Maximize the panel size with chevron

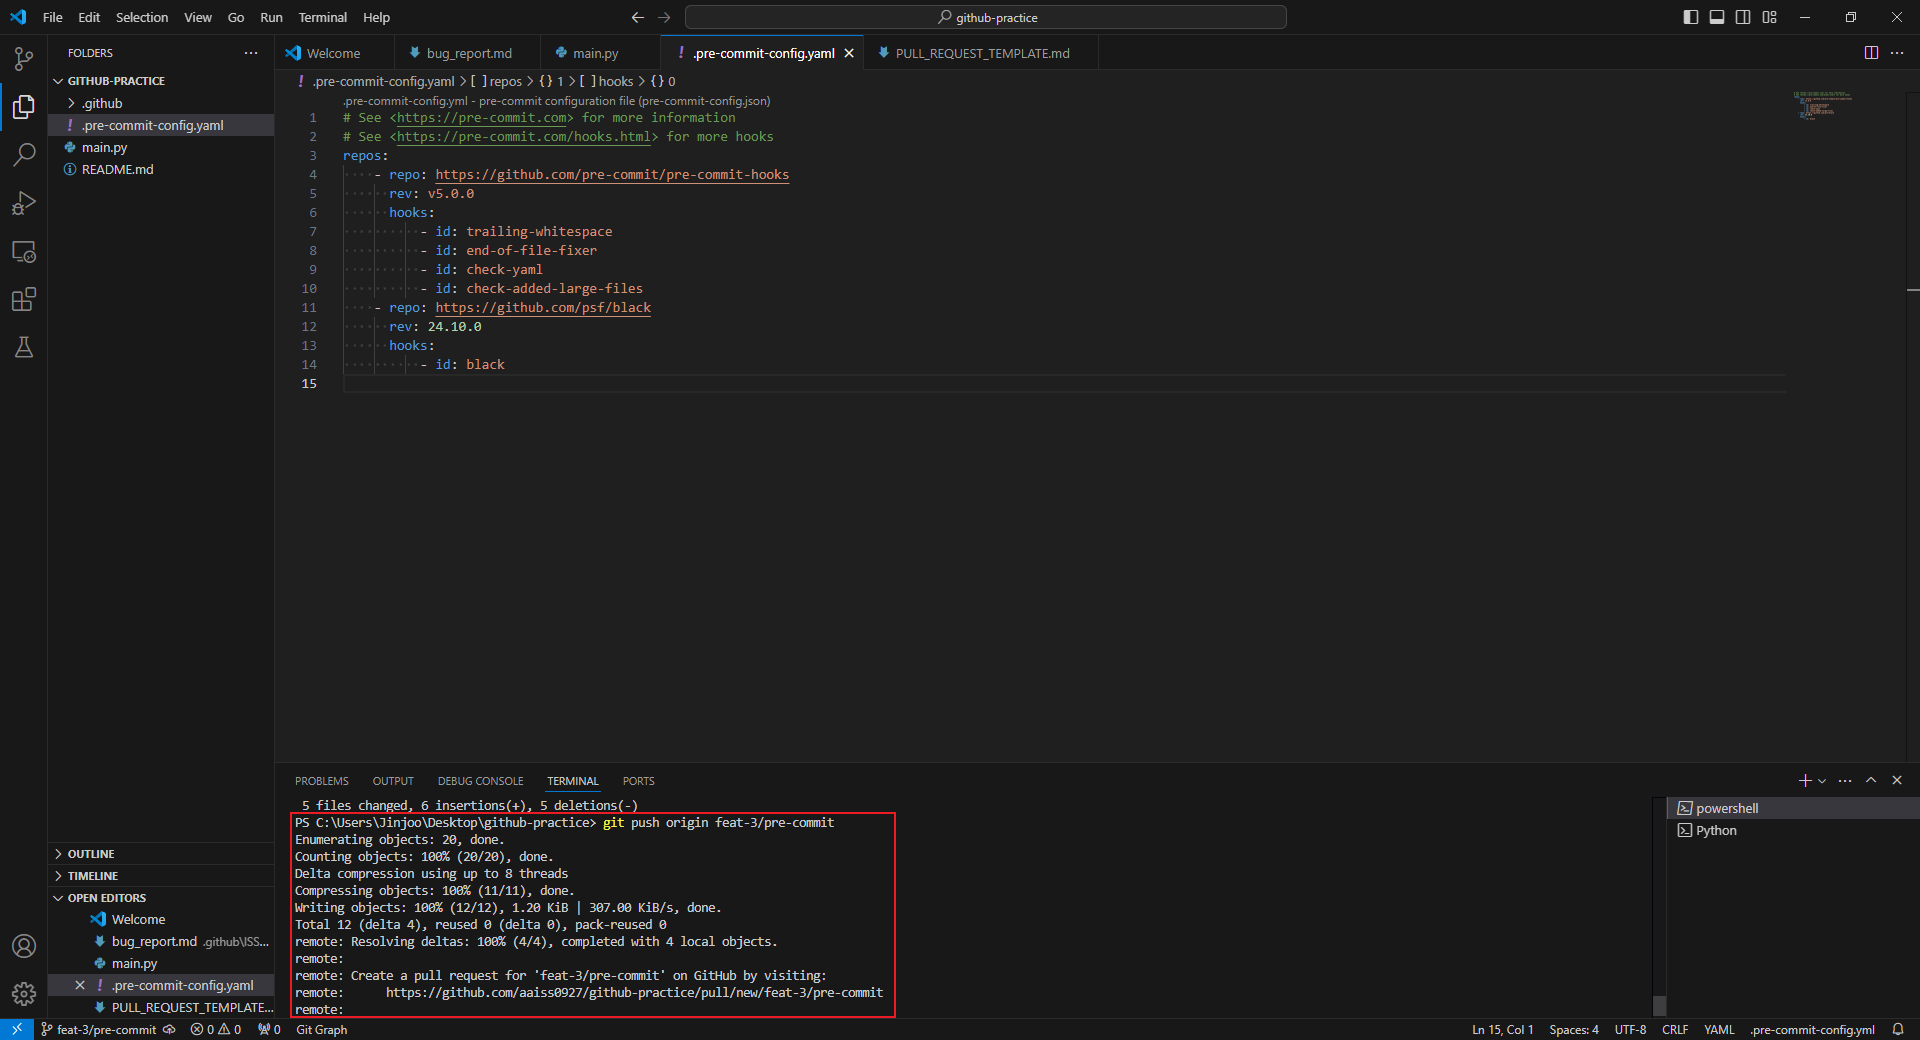1871,780
